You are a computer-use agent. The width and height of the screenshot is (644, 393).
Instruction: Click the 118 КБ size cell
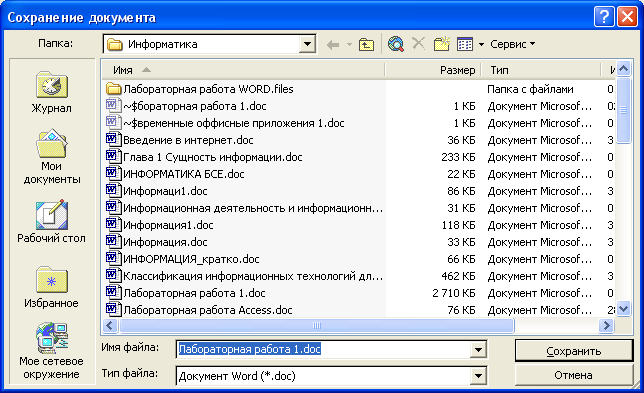coord(458,225)
